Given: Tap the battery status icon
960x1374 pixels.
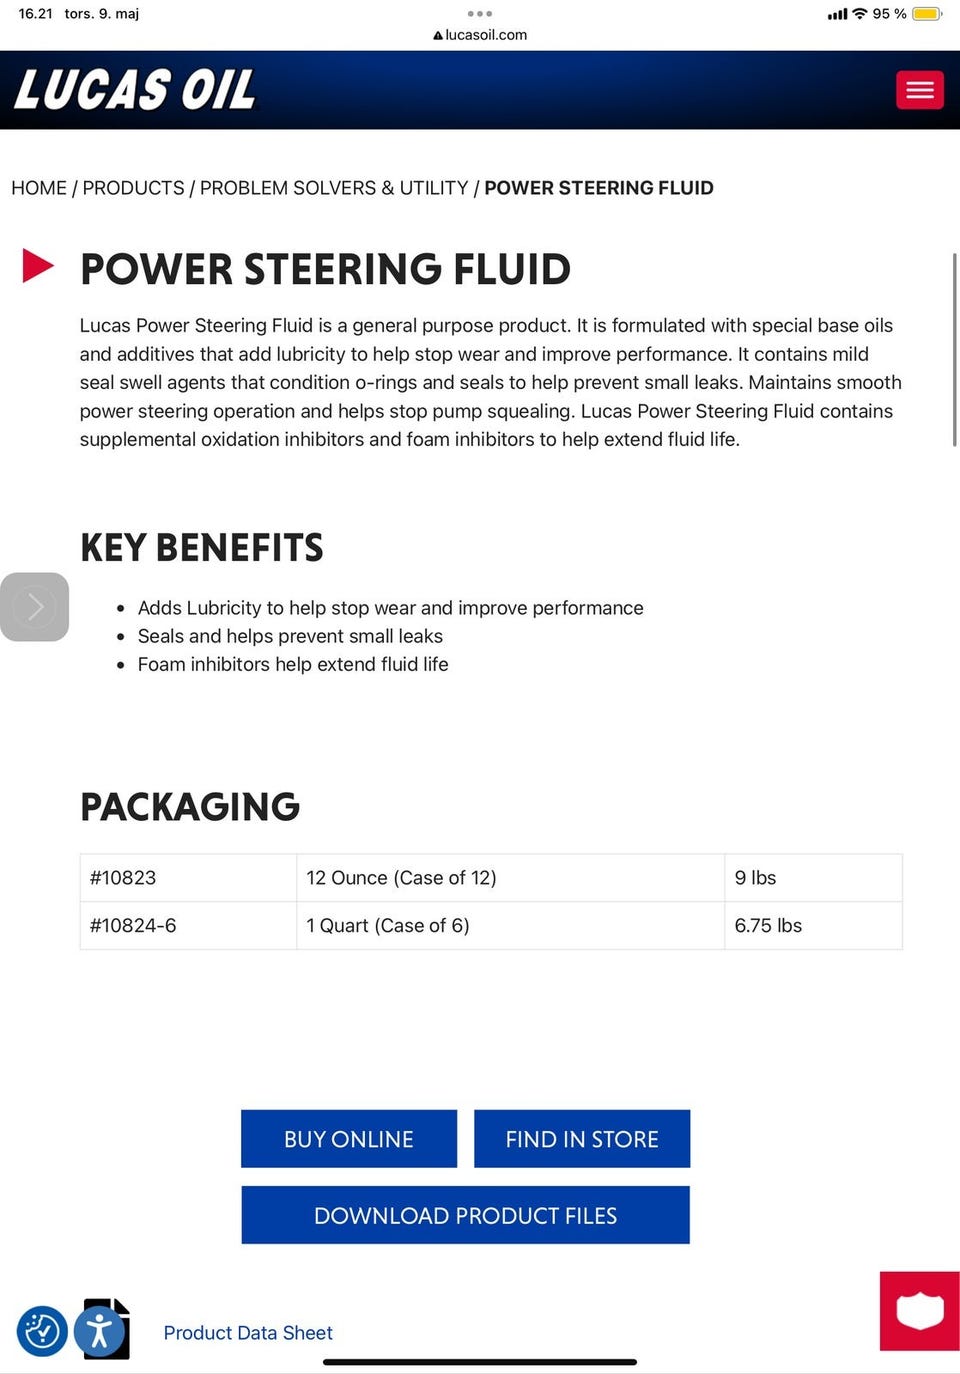Looking at the screenshot, I should point(926,14).
